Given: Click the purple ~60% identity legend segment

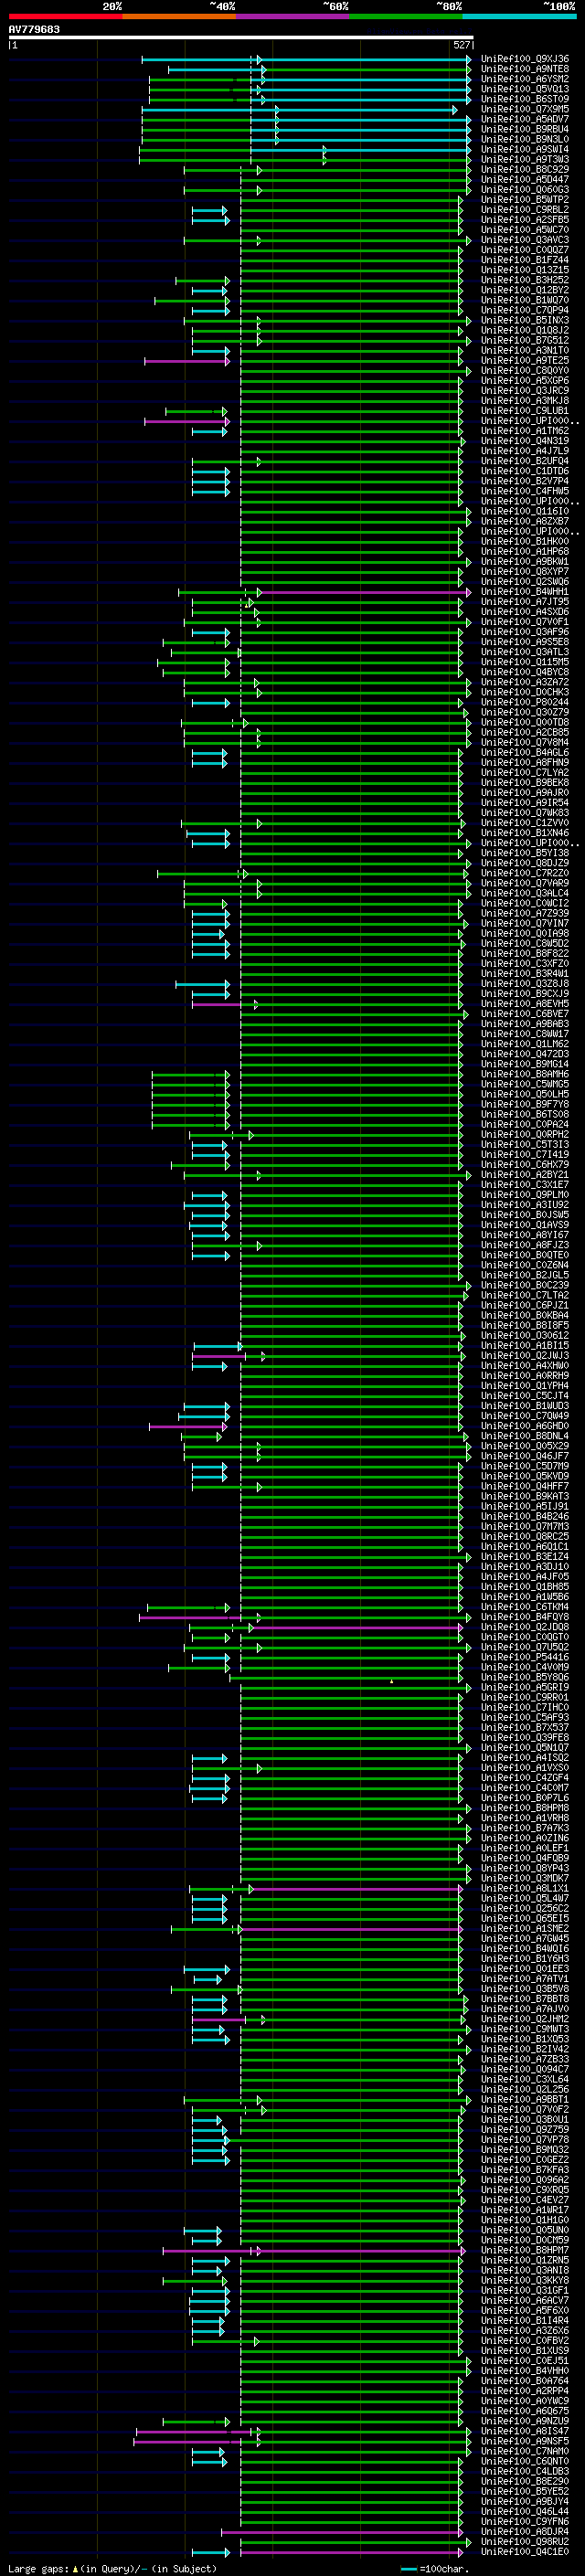Looking at the screenshot, I should (293, 16).
